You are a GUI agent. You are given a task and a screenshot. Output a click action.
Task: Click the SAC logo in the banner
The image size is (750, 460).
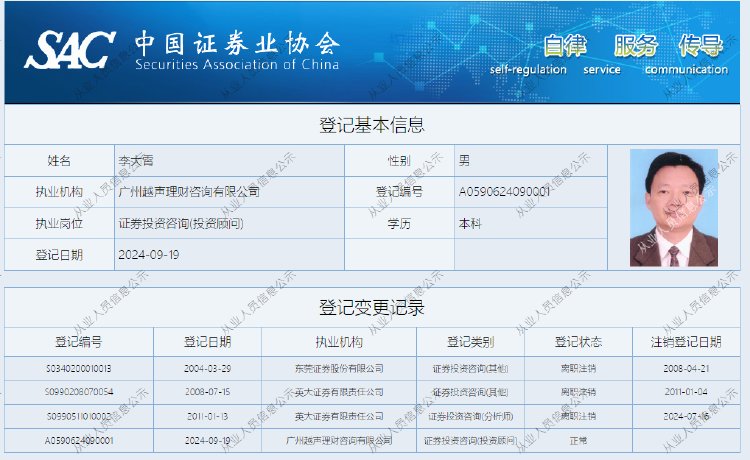(70, 49)
